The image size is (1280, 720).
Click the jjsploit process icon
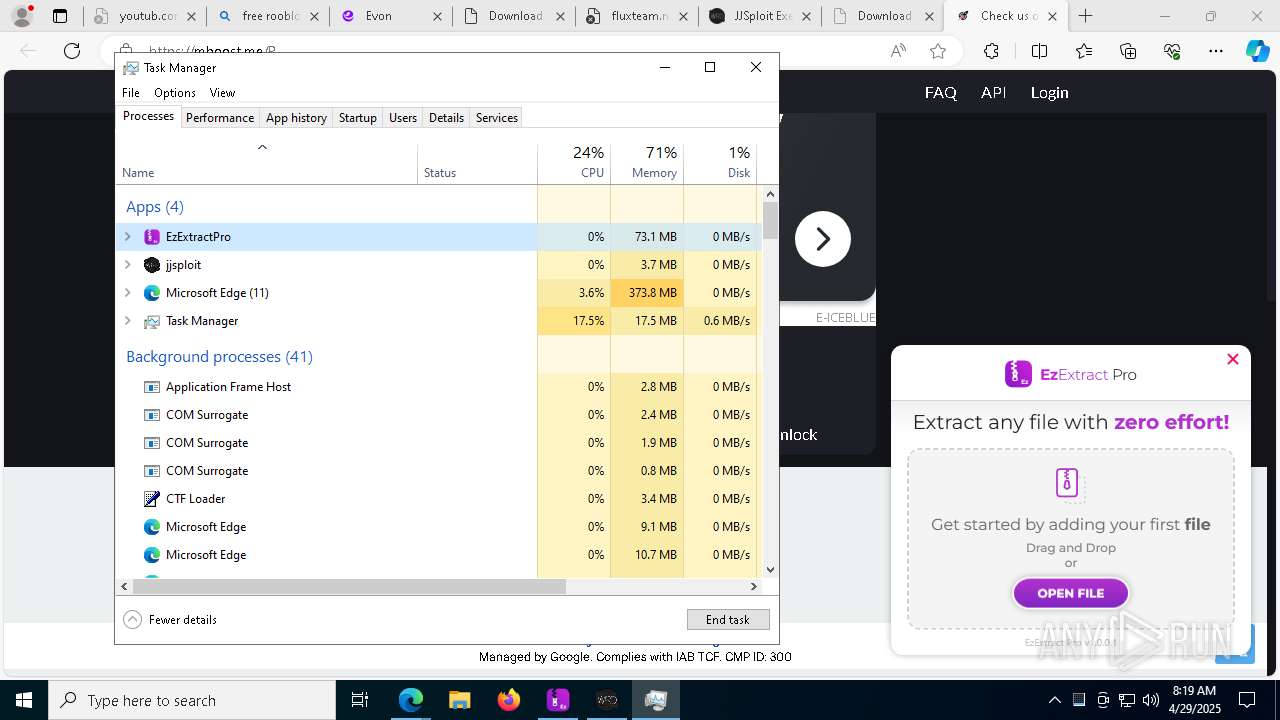point(152,265)
